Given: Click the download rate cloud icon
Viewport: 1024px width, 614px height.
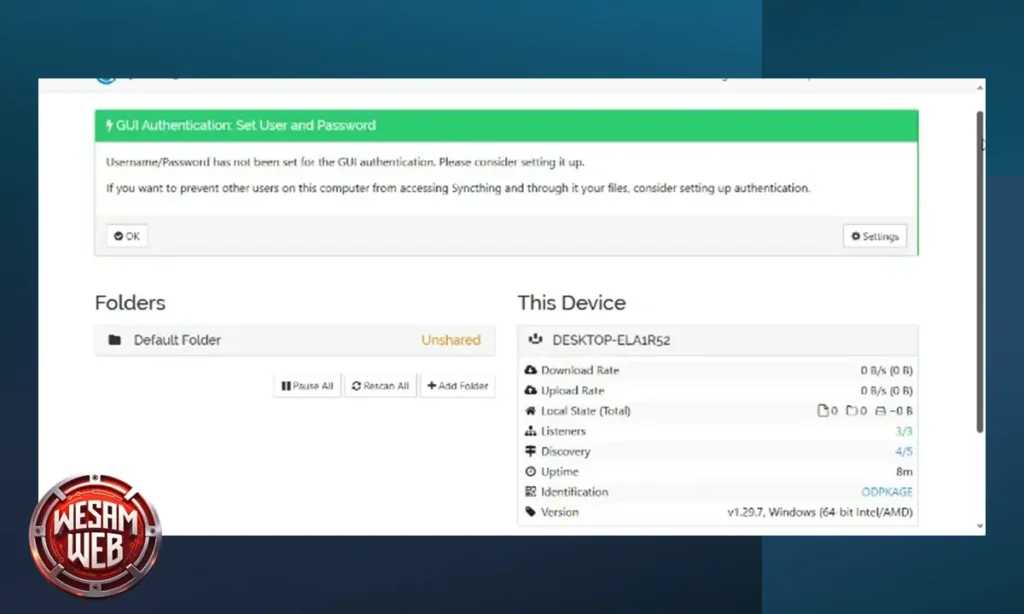Looking at the screenshot, I should pyautogui.click(x=531, y=370).
